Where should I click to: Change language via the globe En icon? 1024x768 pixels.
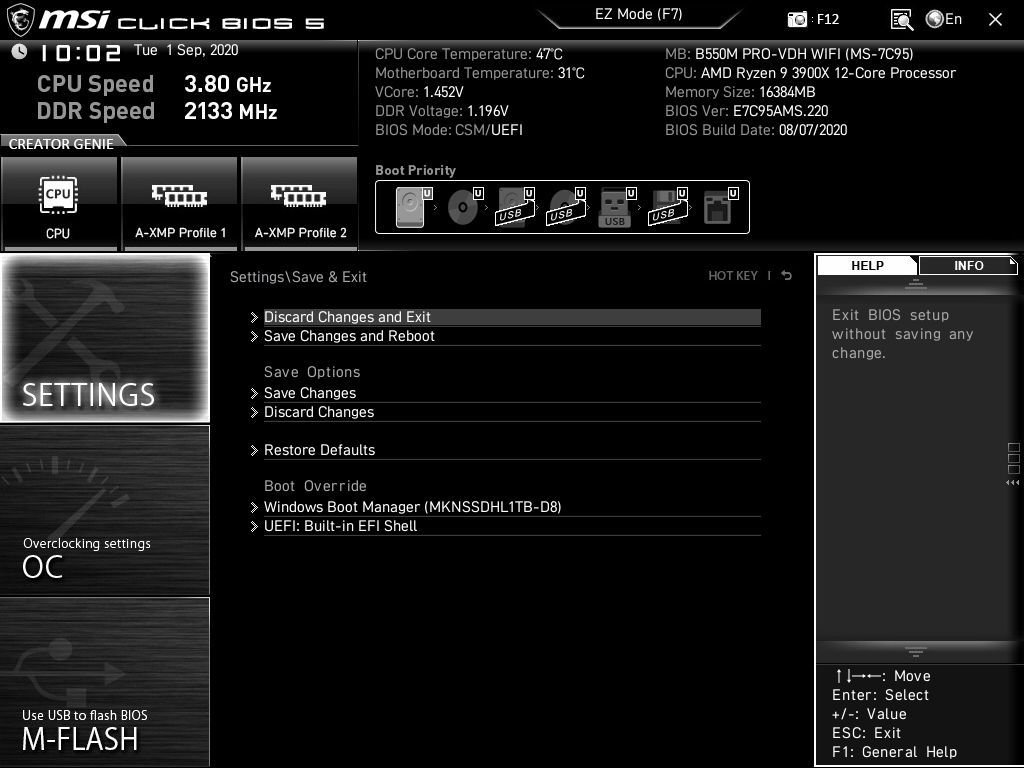(x=944, y=19)
